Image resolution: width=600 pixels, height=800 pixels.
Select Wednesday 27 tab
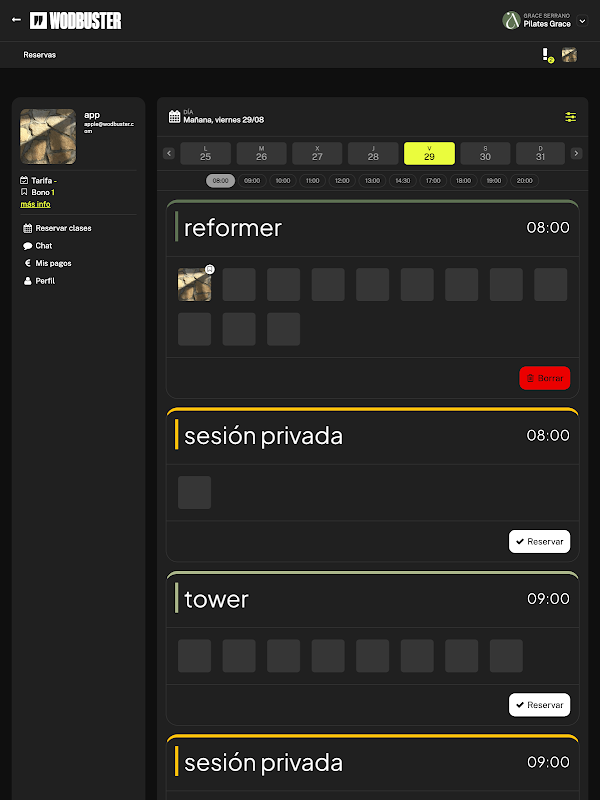point(317,153)
